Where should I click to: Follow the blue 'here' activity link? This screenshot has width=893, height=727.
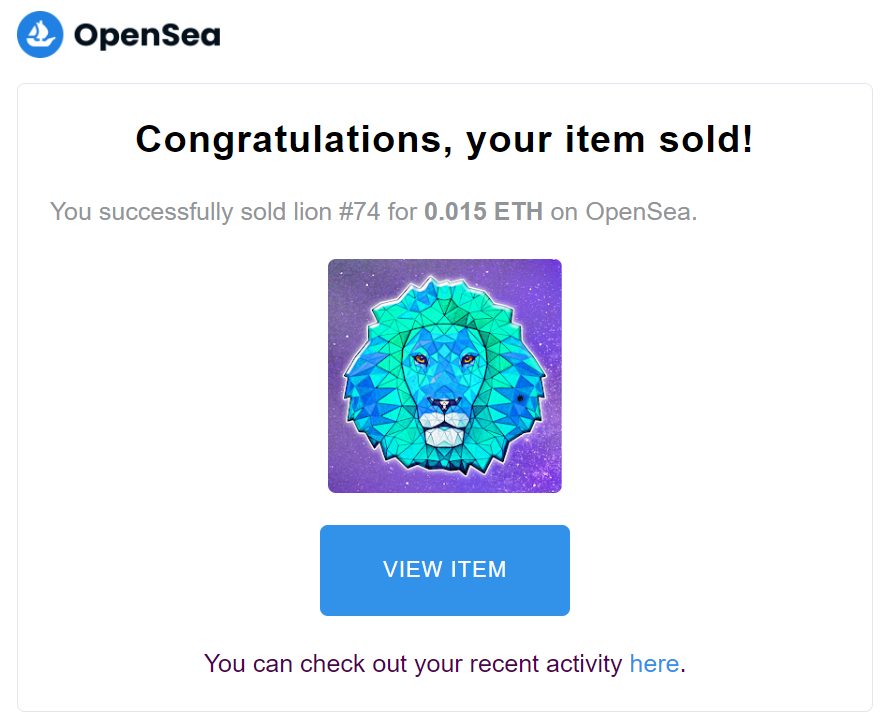pyautogui.click(x=654, y=664)
